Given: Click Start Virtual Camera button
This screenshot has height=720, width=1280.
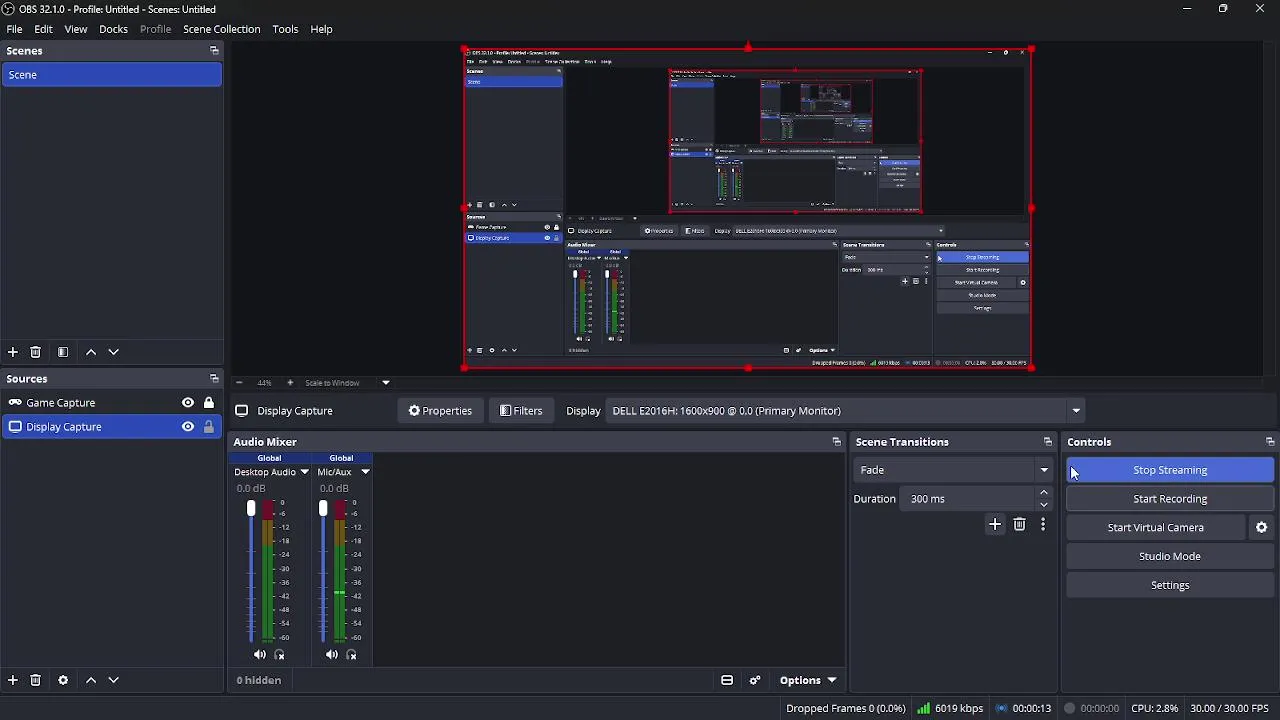Looking at the screenshot, I should [1156, 528].
